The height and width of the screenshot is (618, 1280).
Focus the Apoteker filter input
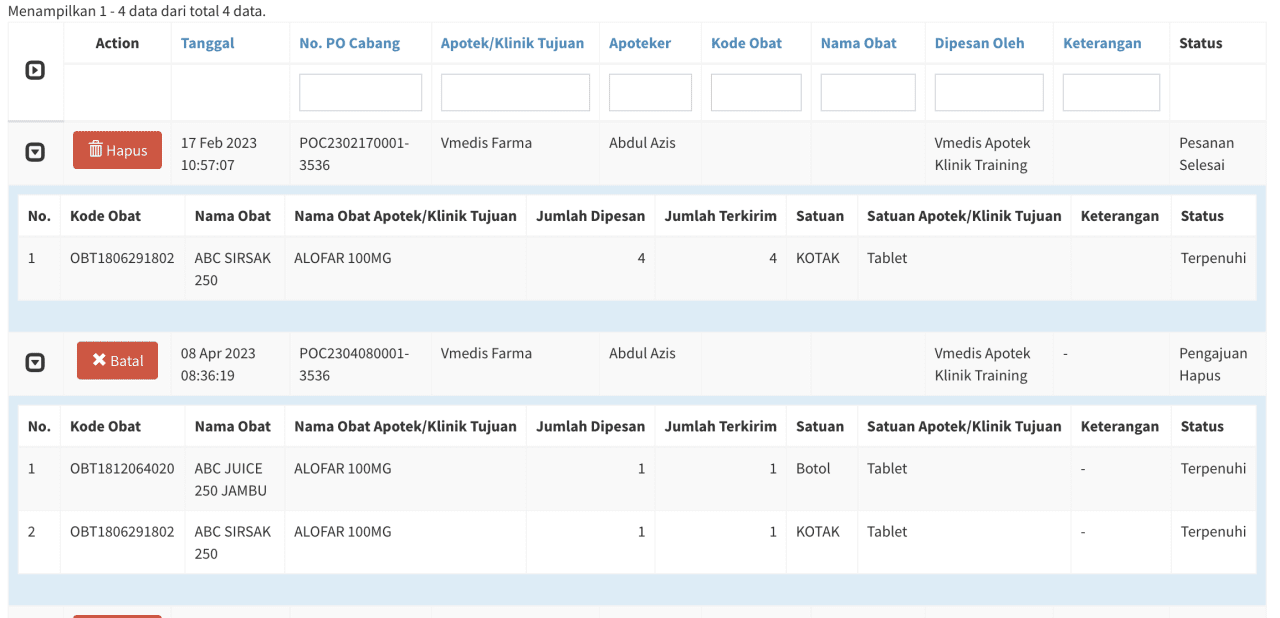click(650, 93)
